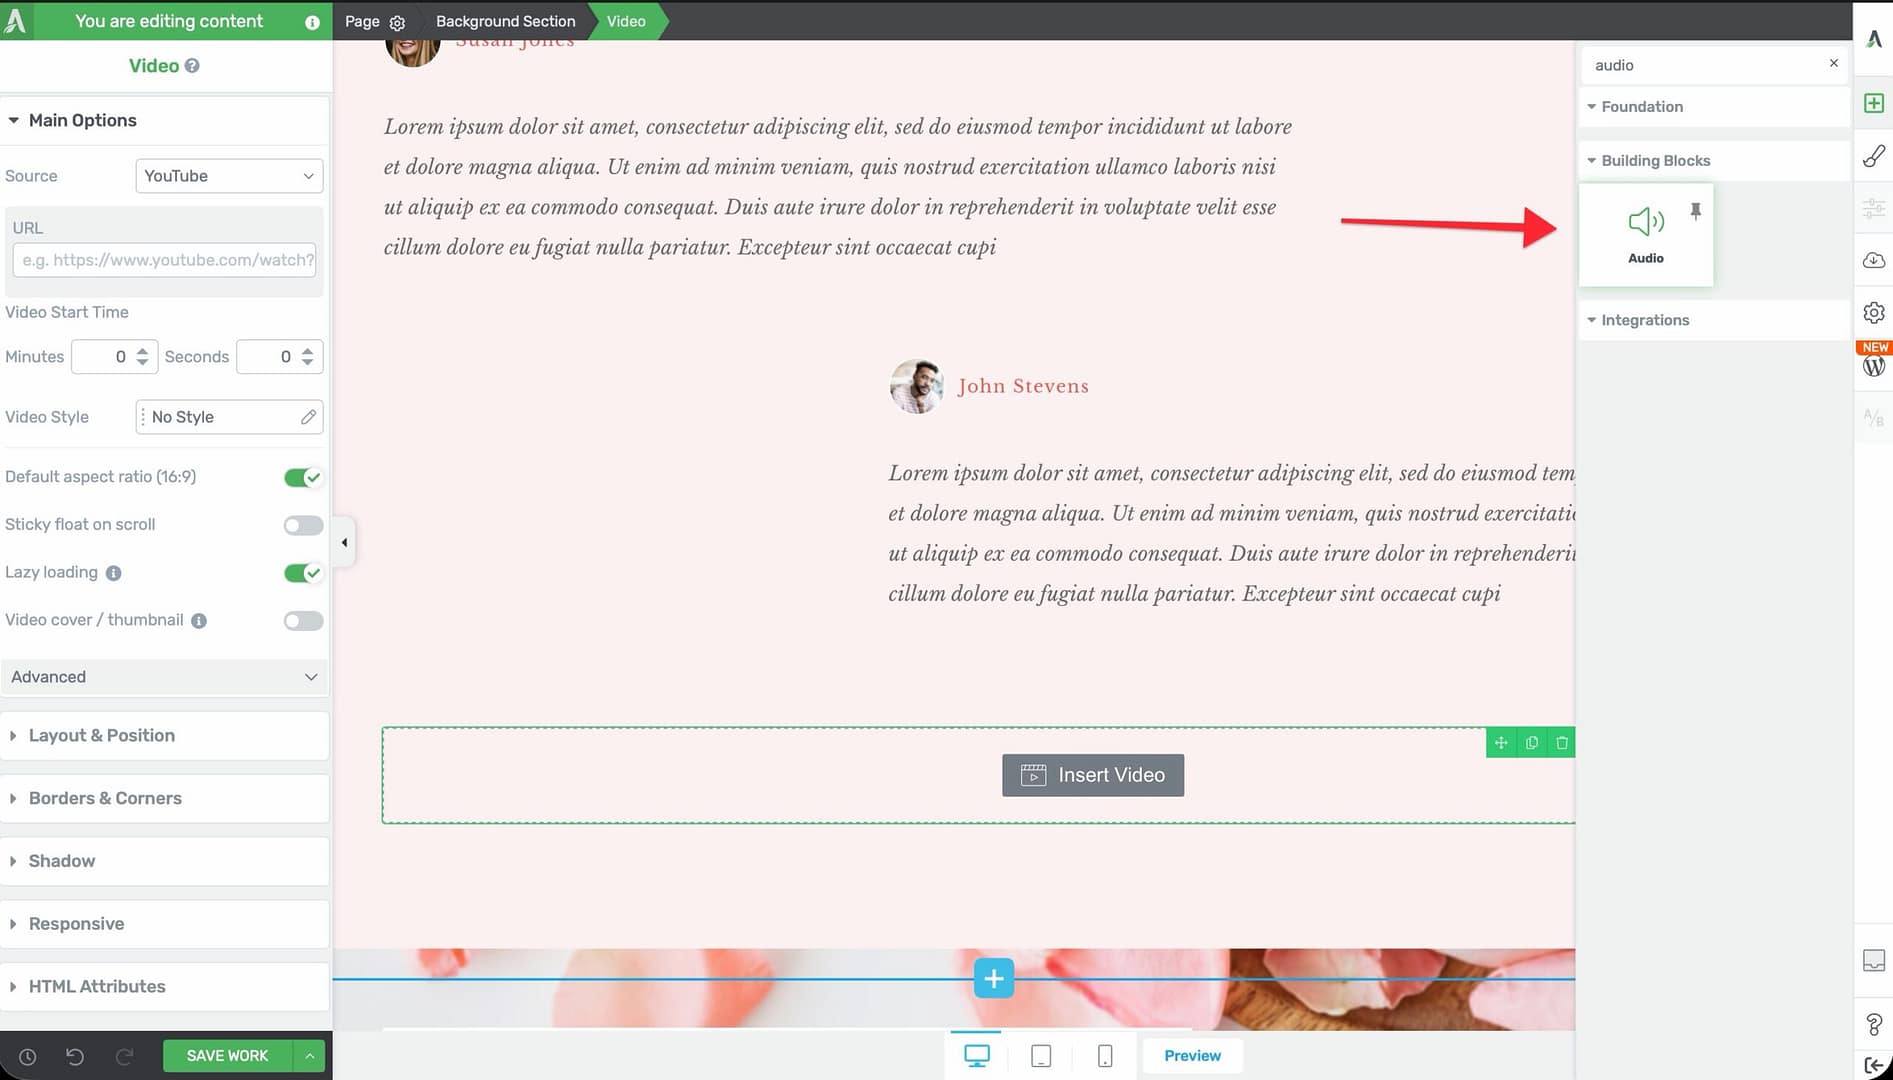Enable Sticky float on scroll
The image size is (1893, 1080).
click(x=302, y=526)
